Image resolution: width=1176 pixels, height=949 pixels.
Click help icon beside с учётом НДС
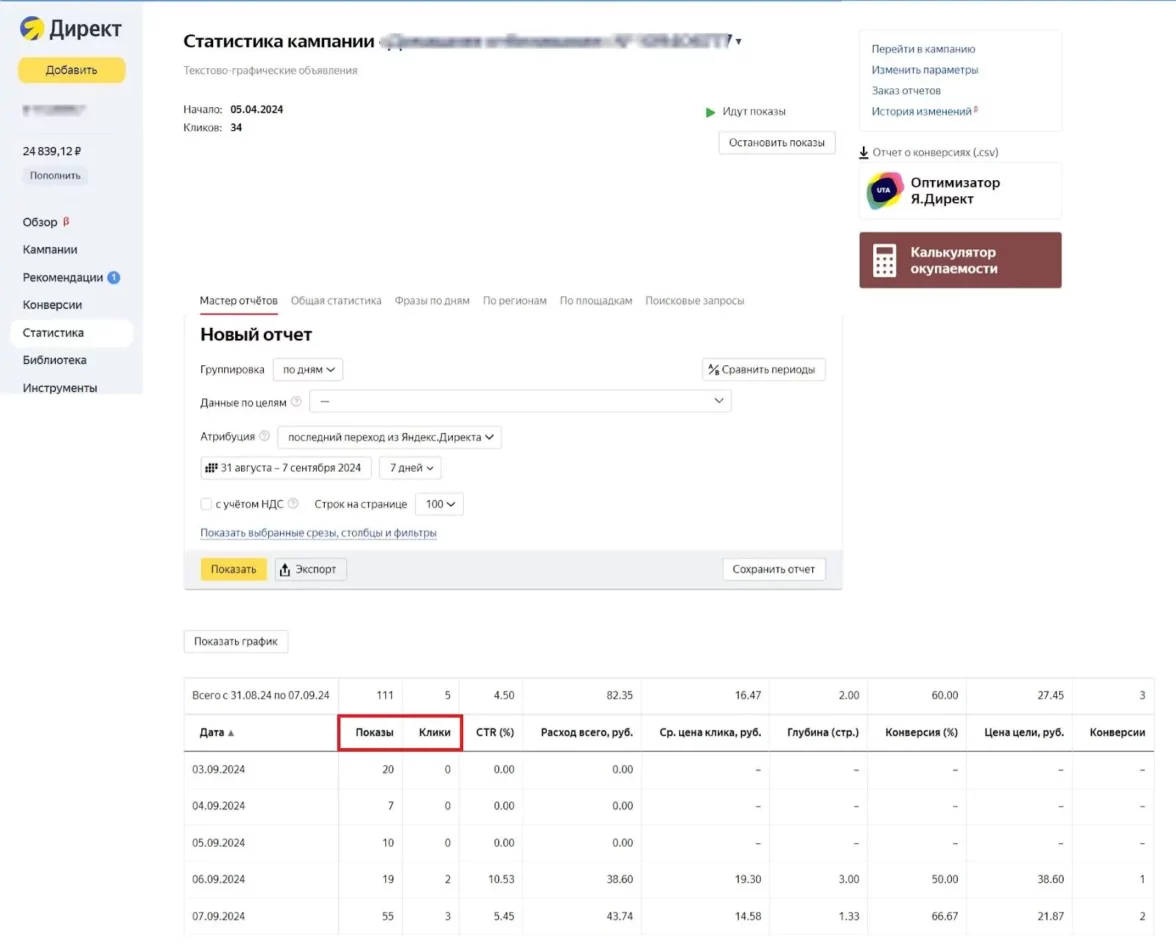[293, 505]
